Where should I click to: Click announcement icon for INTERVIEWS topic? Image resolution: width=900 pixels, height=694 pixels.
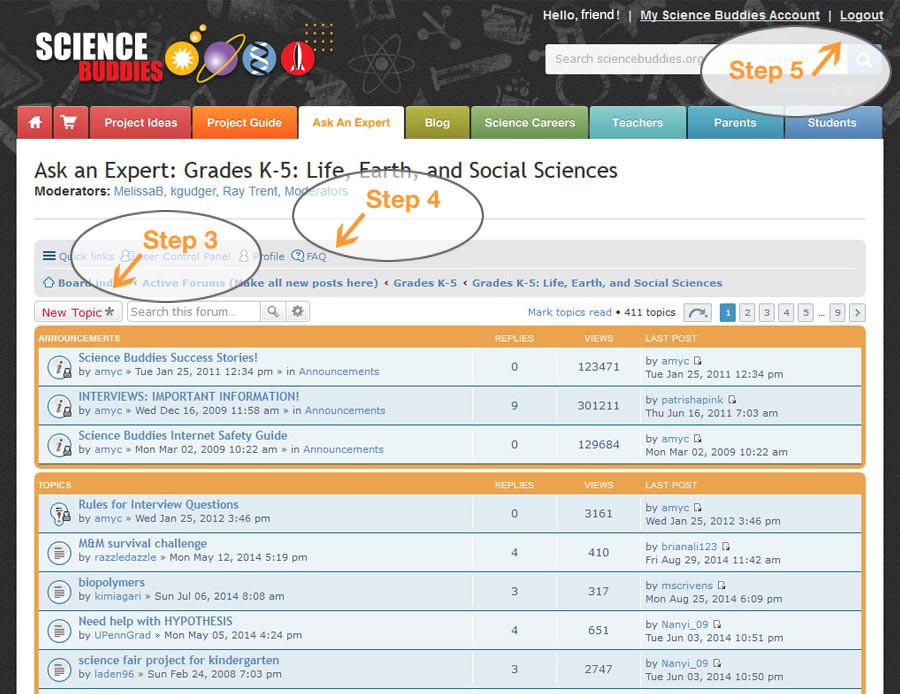[59, 406]
